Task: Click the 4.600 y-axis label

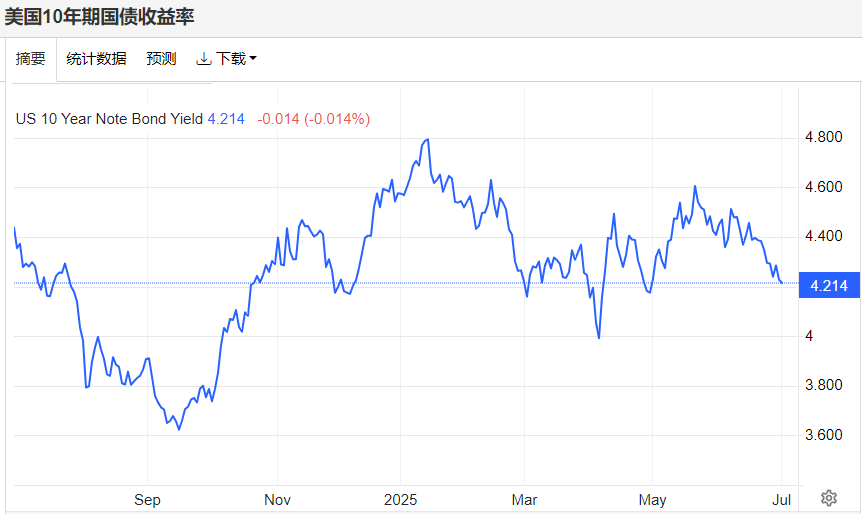Action: (x=824, y=187)
